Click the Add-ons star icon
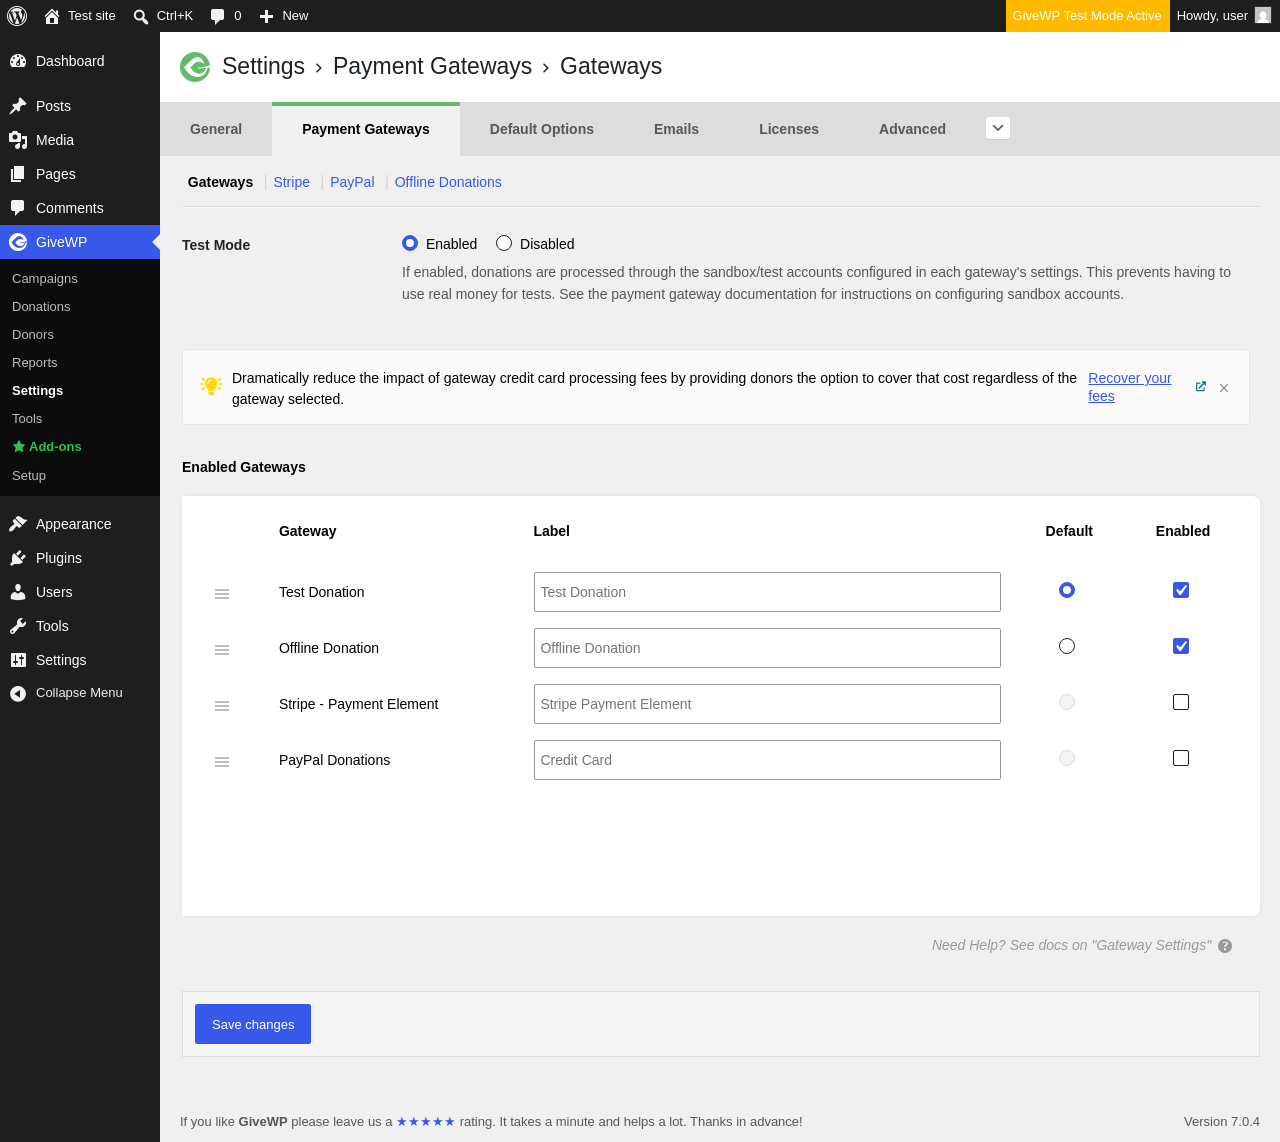The width and height of the screenshot is (1280, 1142). (x=19, y=447)
